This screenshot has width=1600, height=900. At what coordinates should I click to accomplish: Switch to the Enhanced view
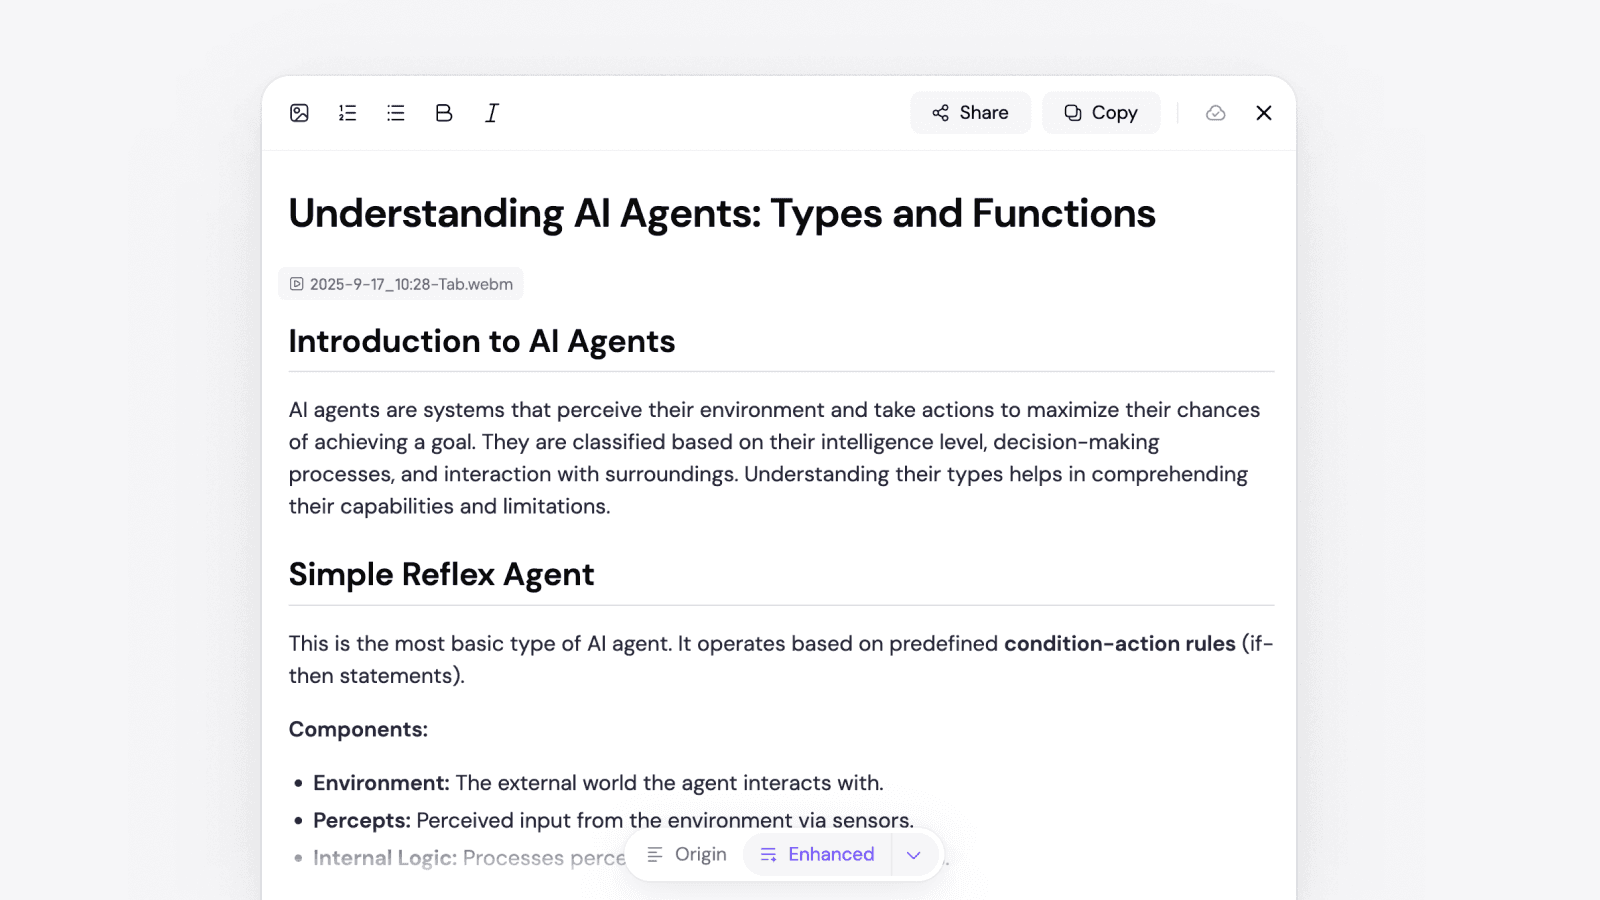[817, 855]
